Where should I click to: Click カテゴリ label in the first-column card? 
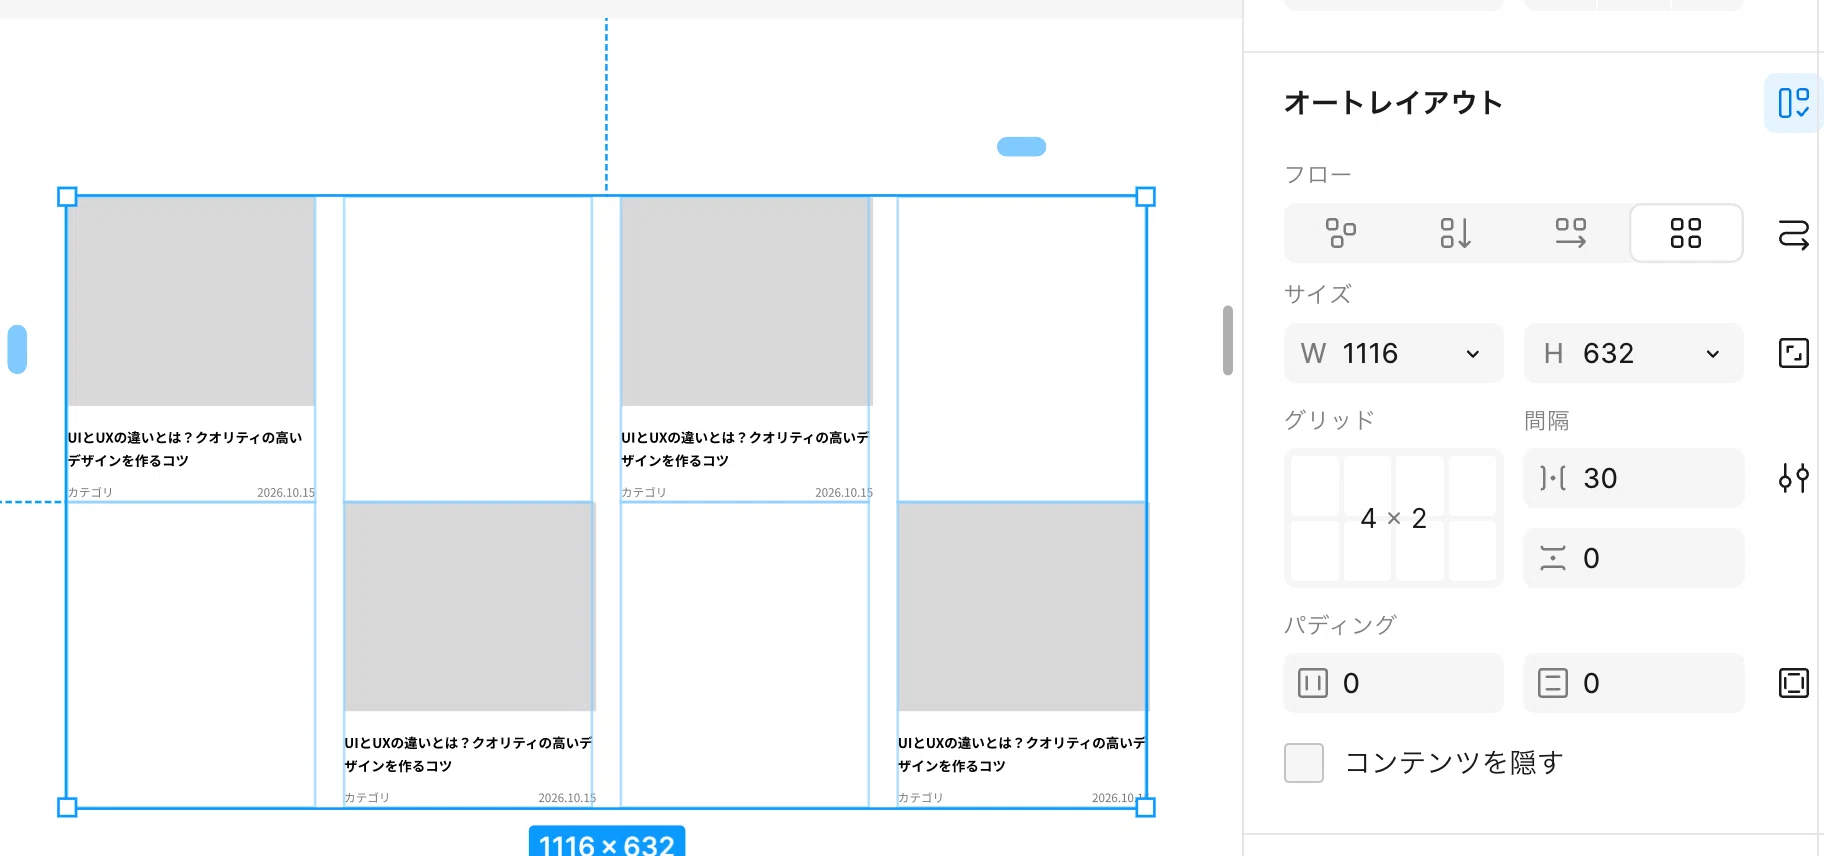[x=90, y=492]
